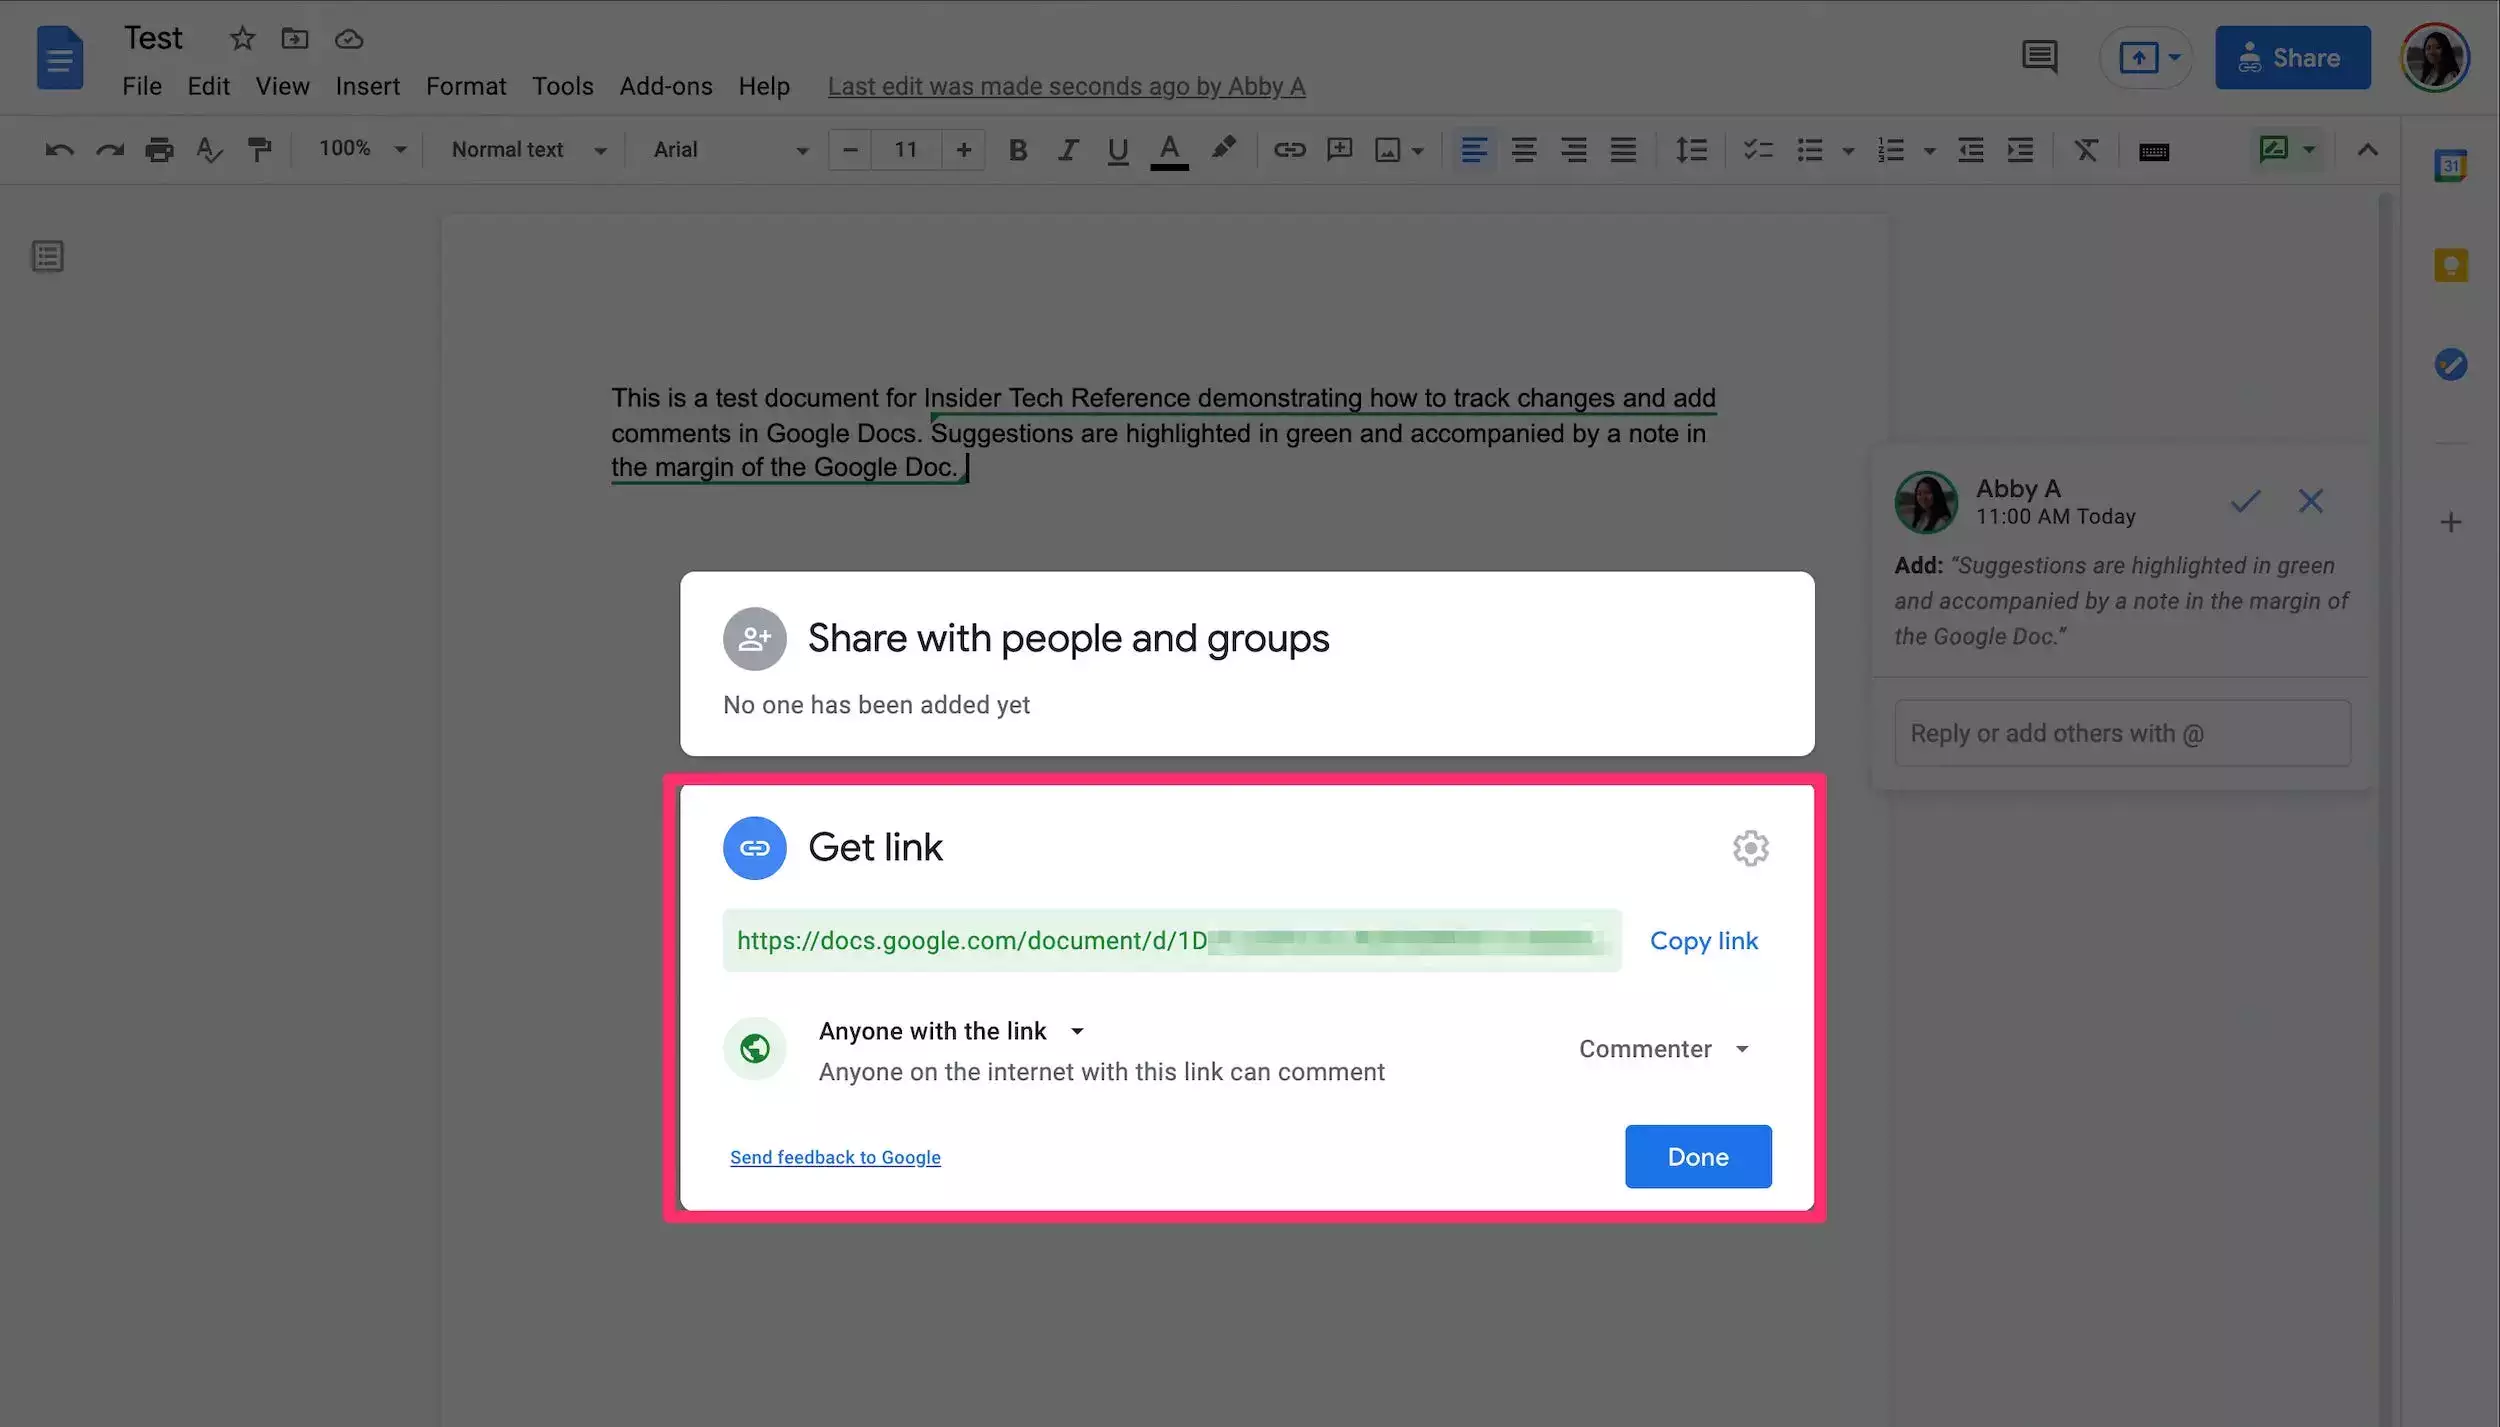Open Arial font dropdown

[730, 150]
